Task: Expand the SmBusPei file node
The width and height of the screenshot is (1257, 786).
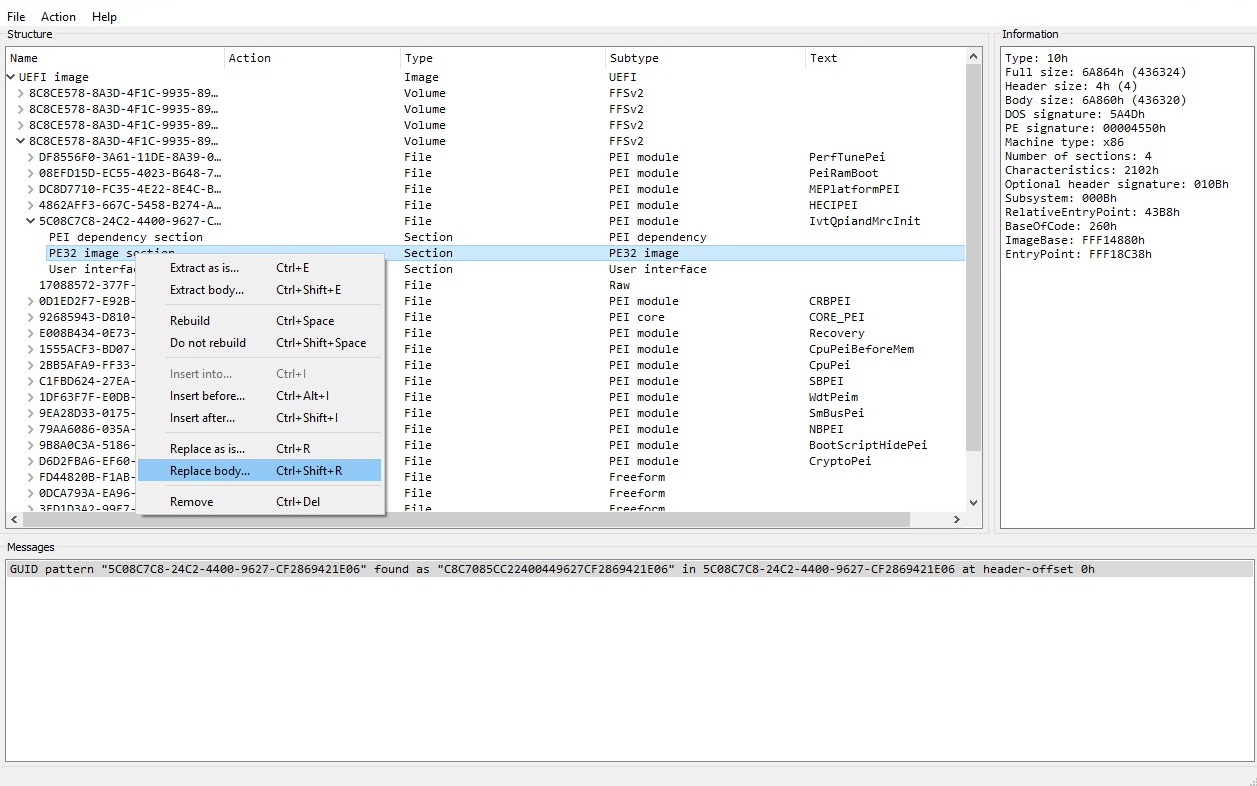Action: (x=31, y=413)
